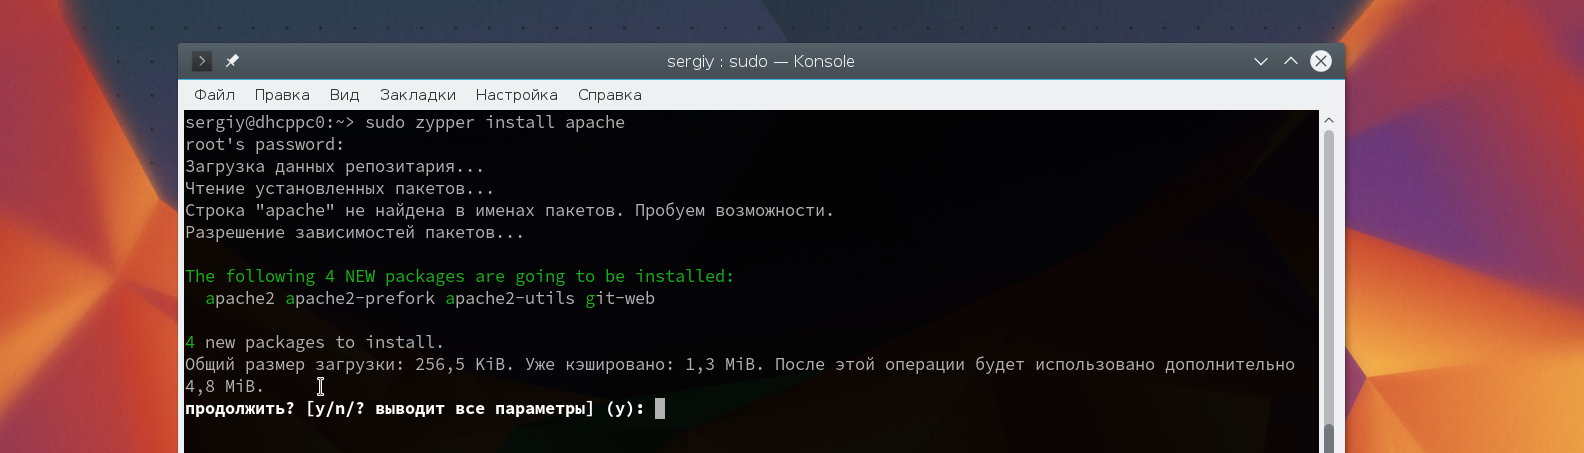Open the Файл menu
Viewport: 1584px width, 453px height.
(x=214, y=95)
